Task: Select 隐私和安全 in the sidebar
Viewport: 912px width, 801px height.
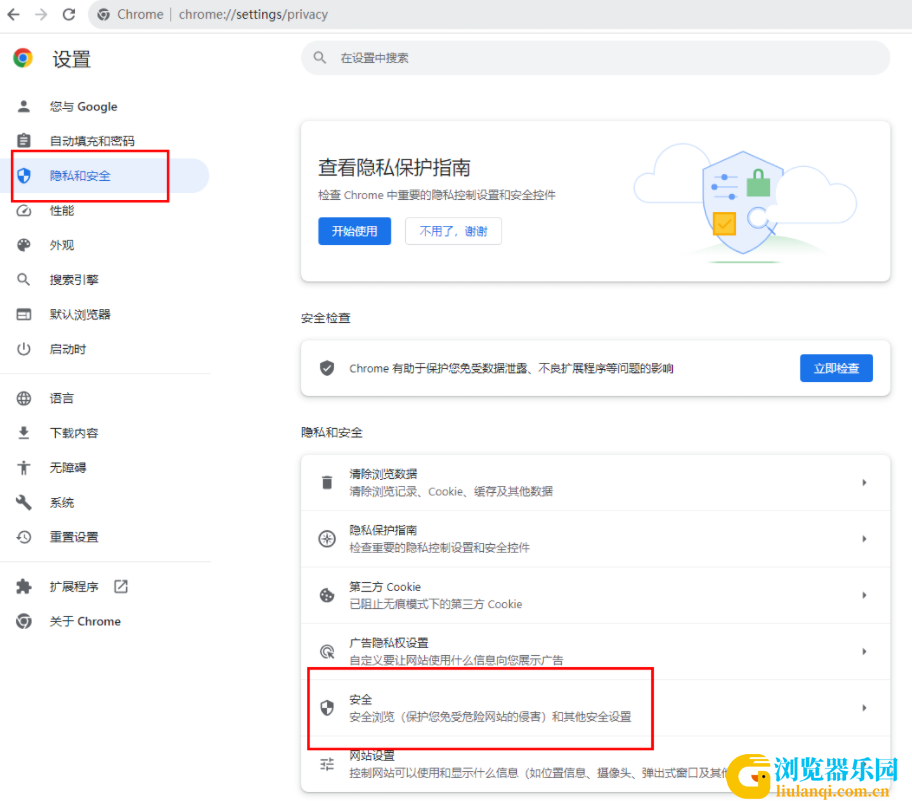Action: coord(105,176)
